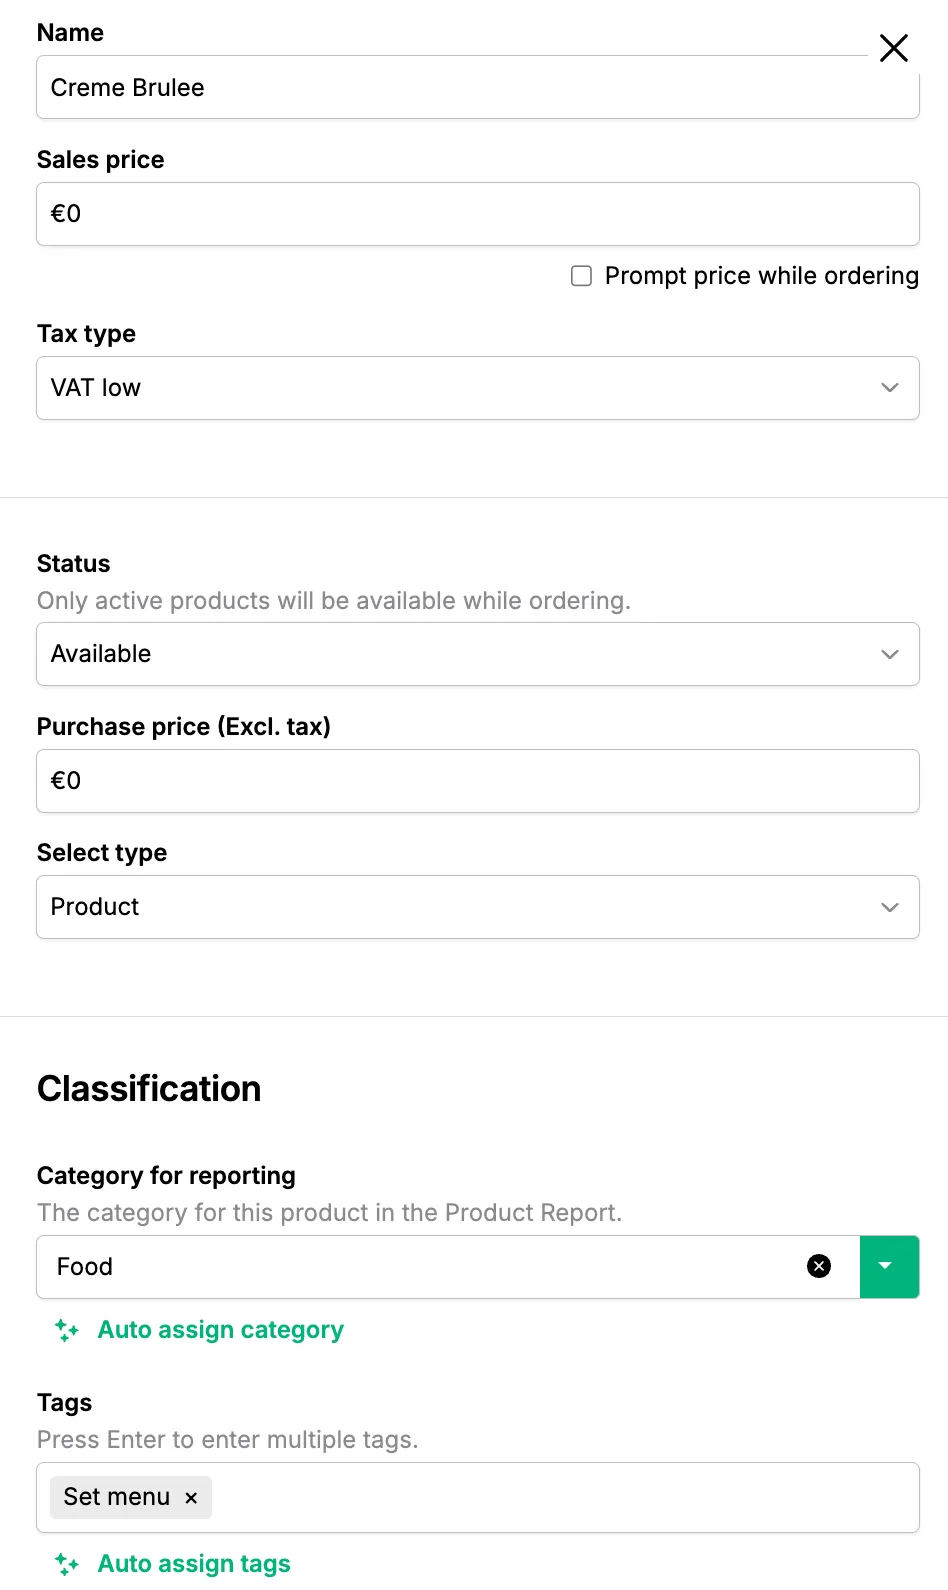Click the empty area of the Tags input

[x=560, y=1497]
